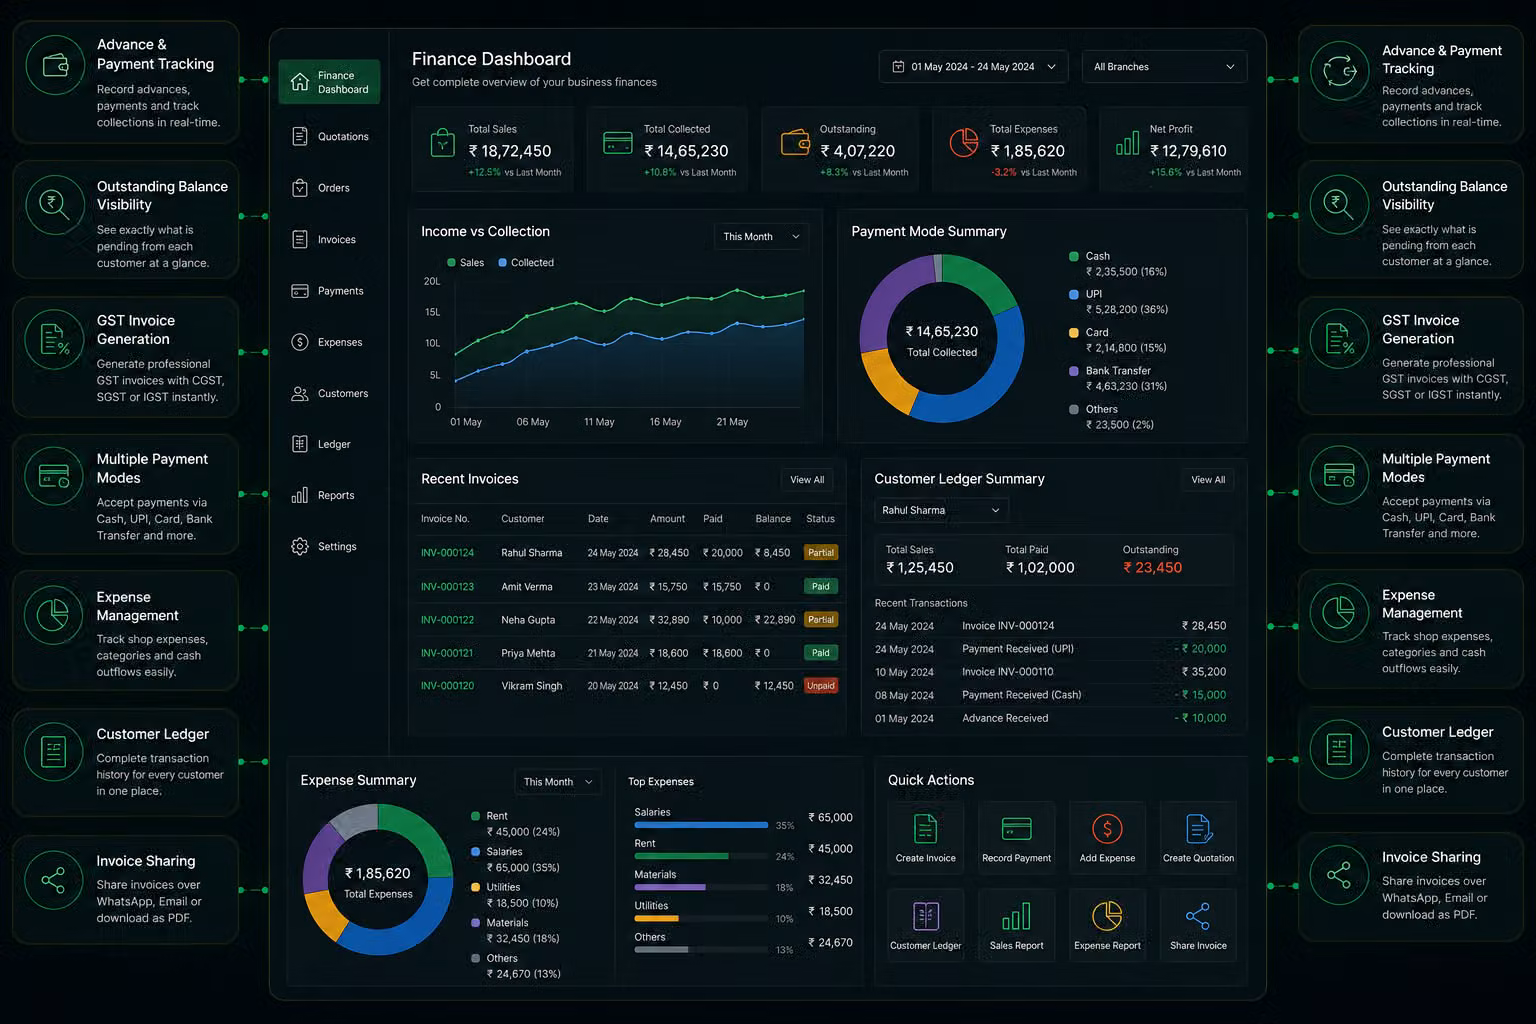Open Quotations via its sidebar document icon
This screenshot has width=1536, height=1024.
pyautogui.click(x=299, y=136)
